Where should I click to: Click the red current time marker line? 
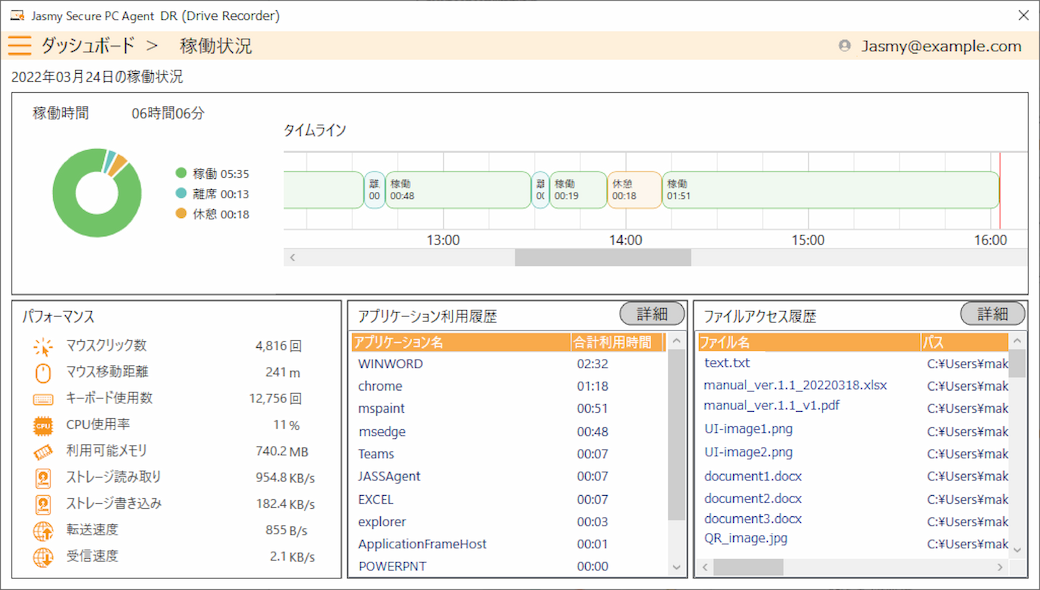point(1000,191)
